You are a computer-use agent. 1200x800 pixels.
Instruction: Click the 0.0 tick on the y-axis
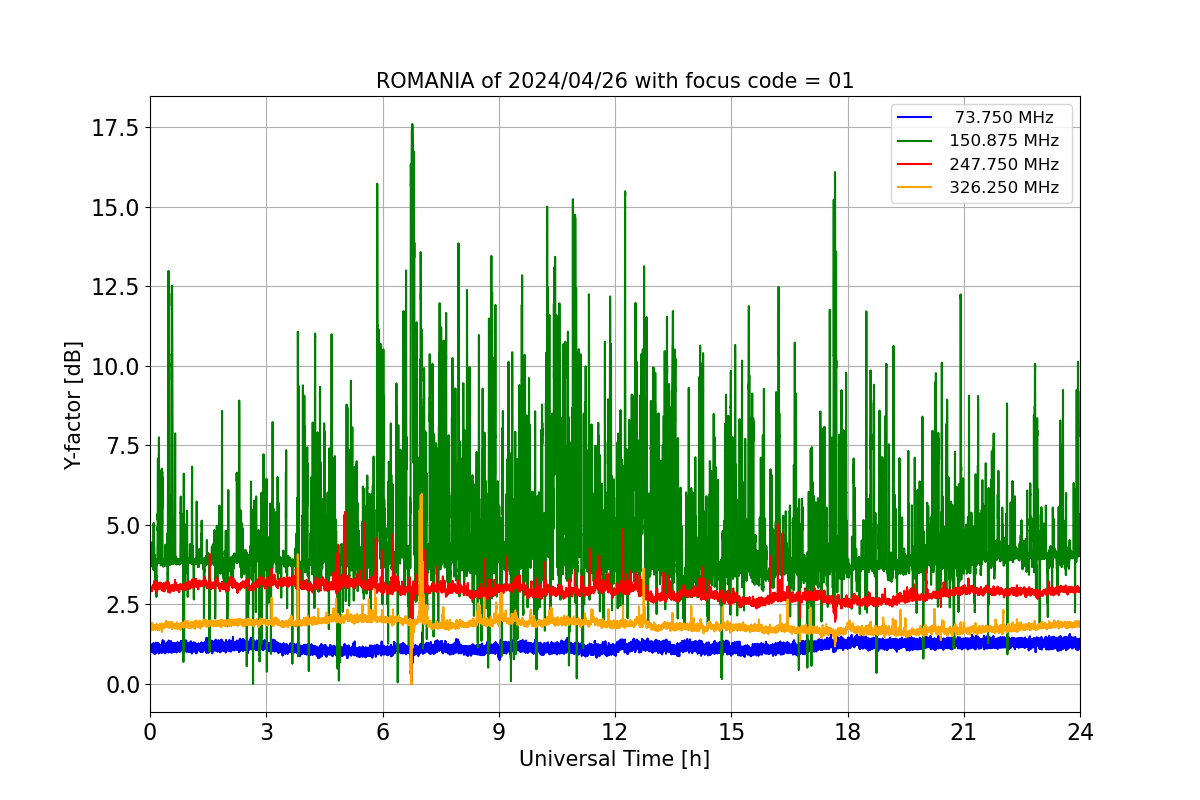[121, 684]
